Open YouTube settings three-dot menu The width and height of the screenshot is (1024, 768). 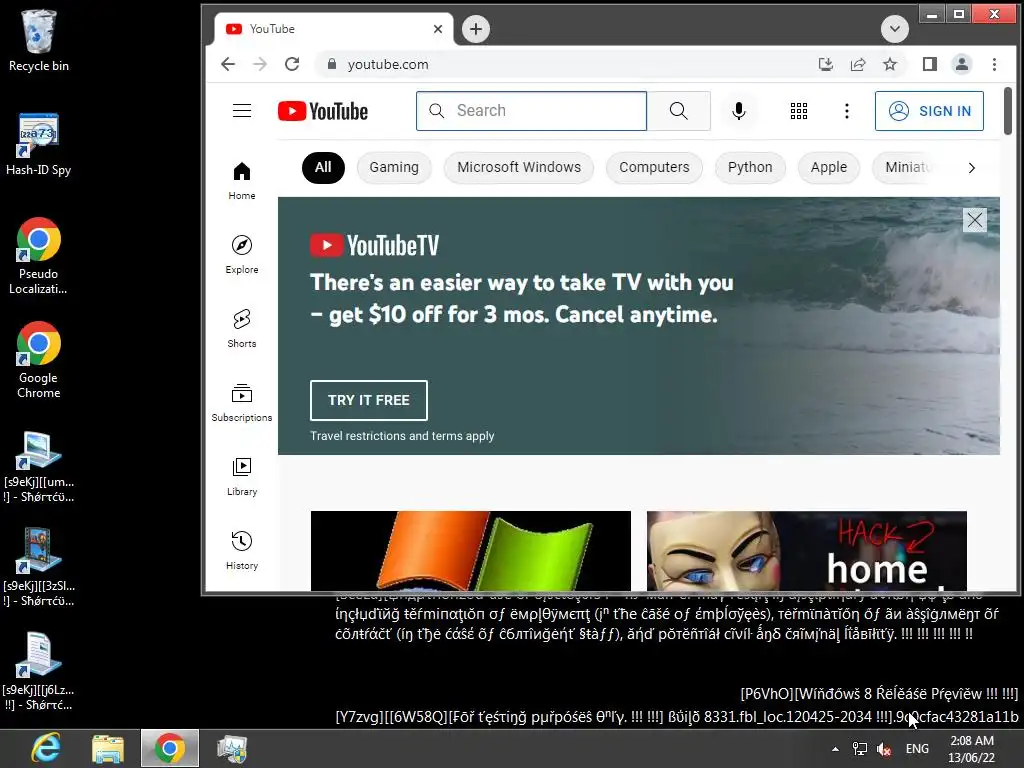(x=847, y=111)
